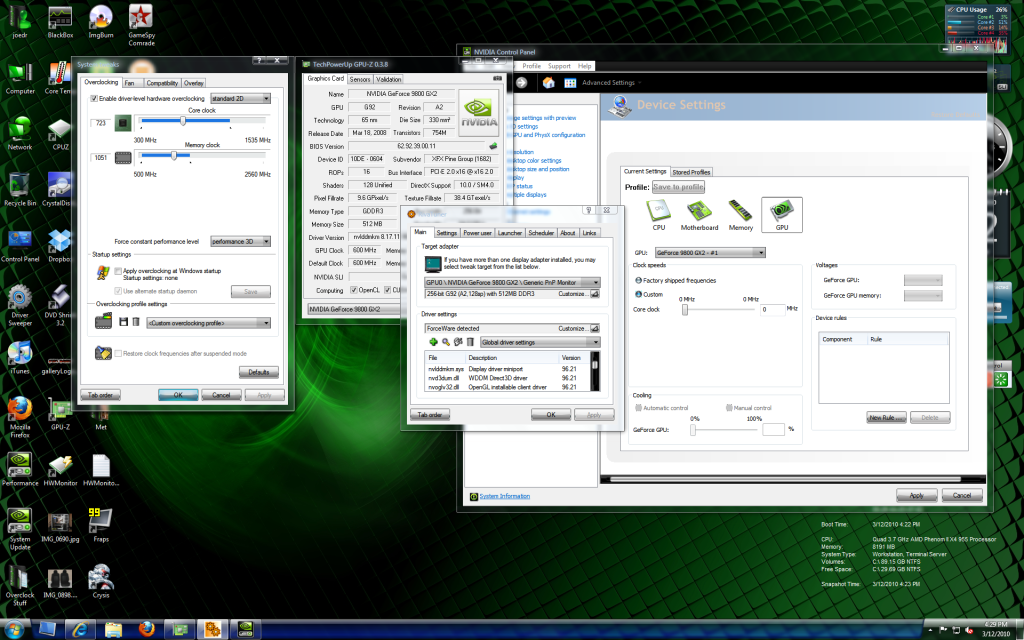Click the camera screenshot icon in GPU-Z

coord(498,78)
